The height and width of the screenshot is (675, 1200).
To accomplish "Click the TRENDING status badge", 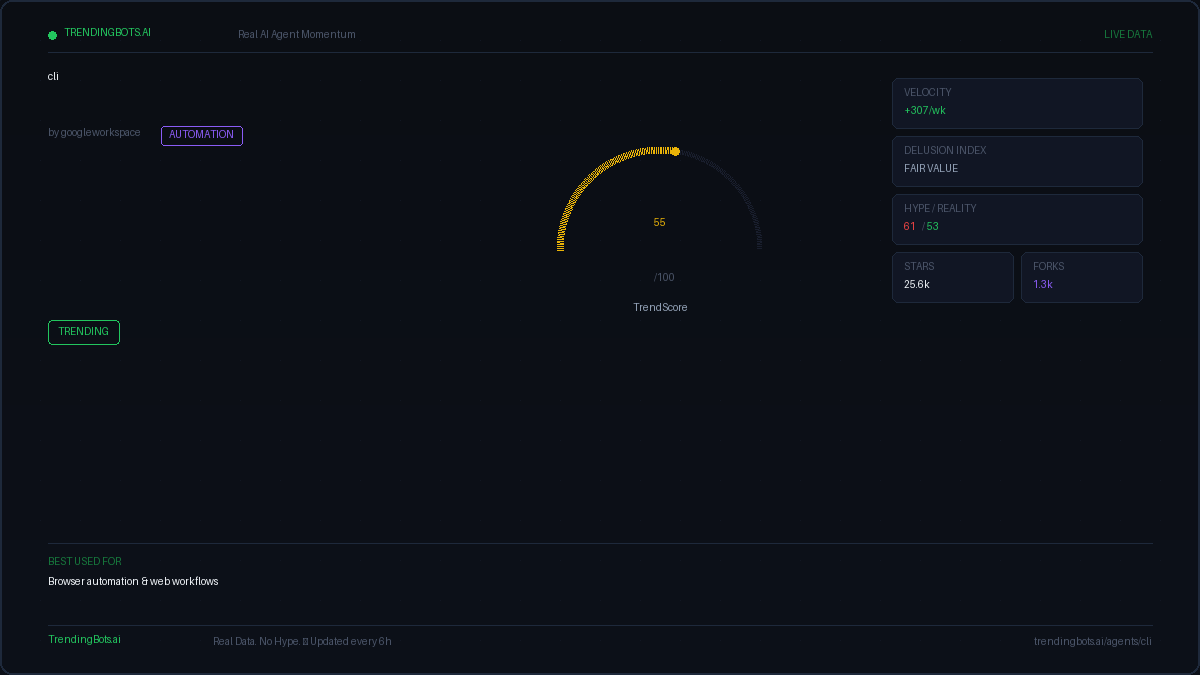I will coord(84,332).
